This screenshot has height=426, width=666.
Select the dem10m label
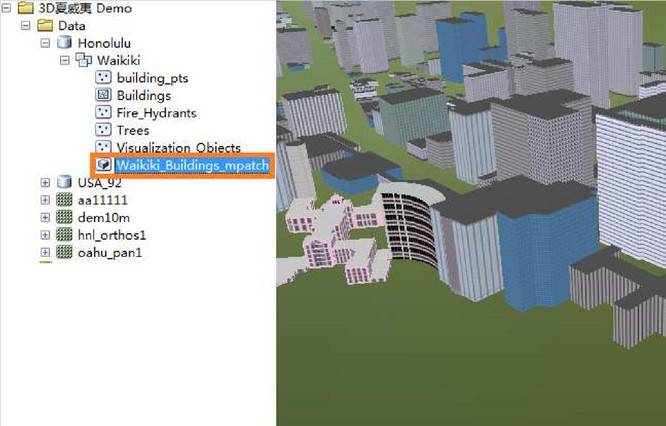pos(104,217)
